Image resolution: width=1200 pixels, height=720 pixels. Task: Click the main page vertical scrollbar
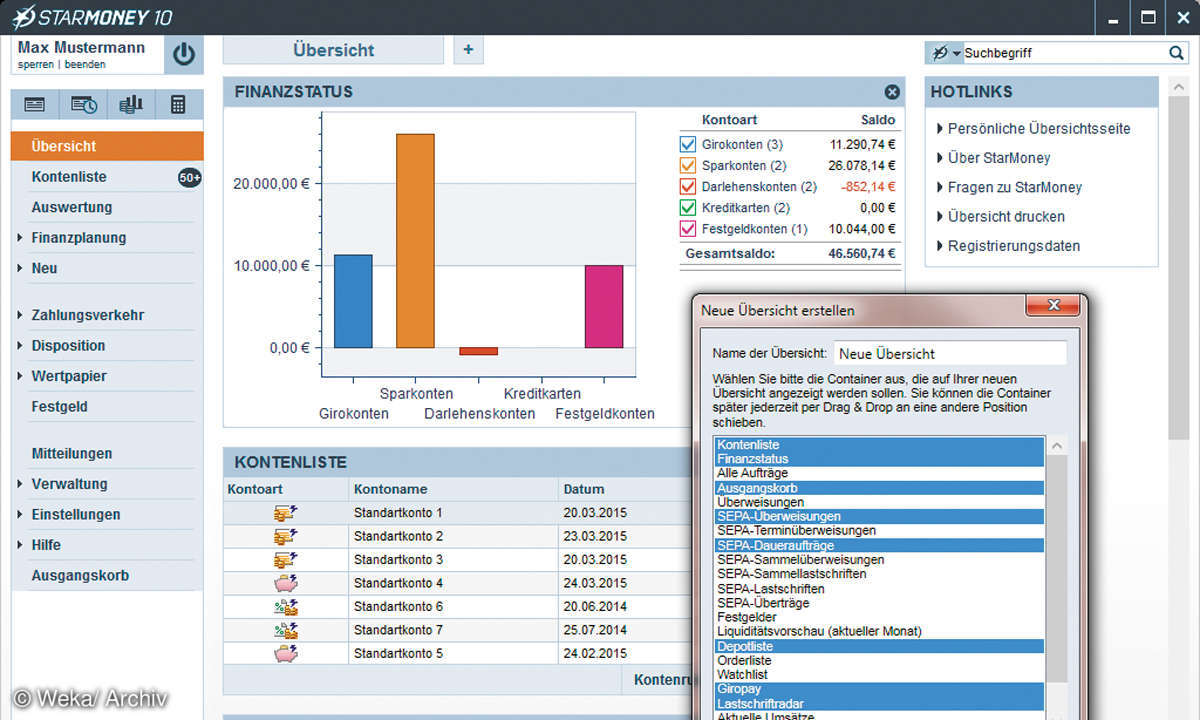1177,270
